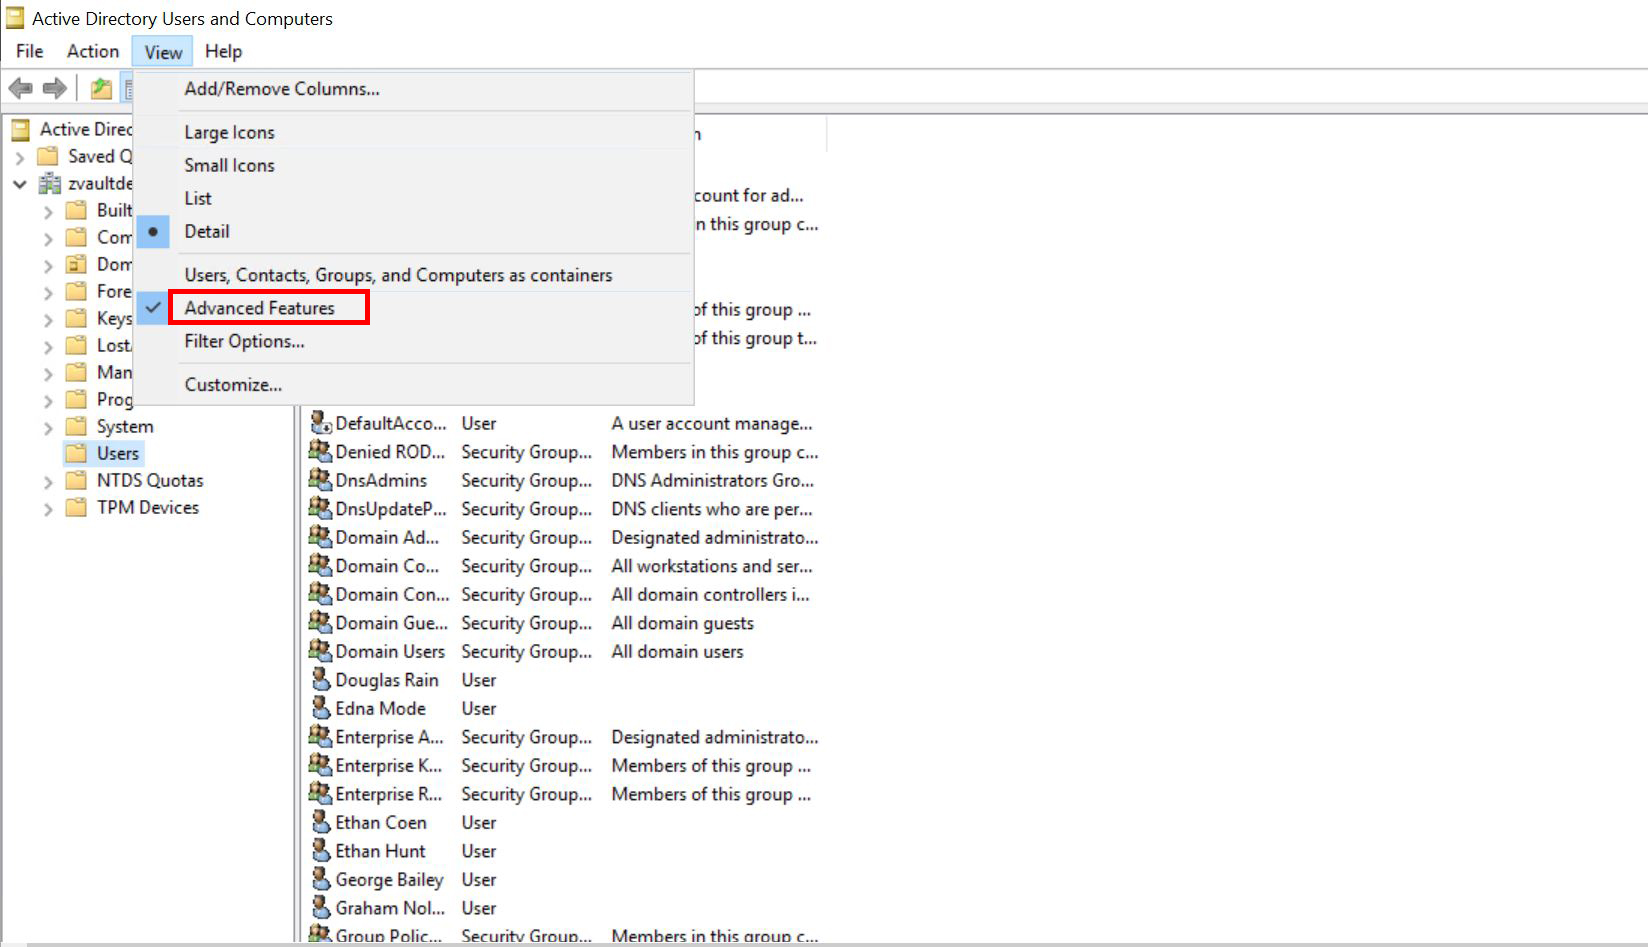This screenshot has width=1648, height=947.
Task: Expand the Builtin tree node
Action: [x=48, y=211]
